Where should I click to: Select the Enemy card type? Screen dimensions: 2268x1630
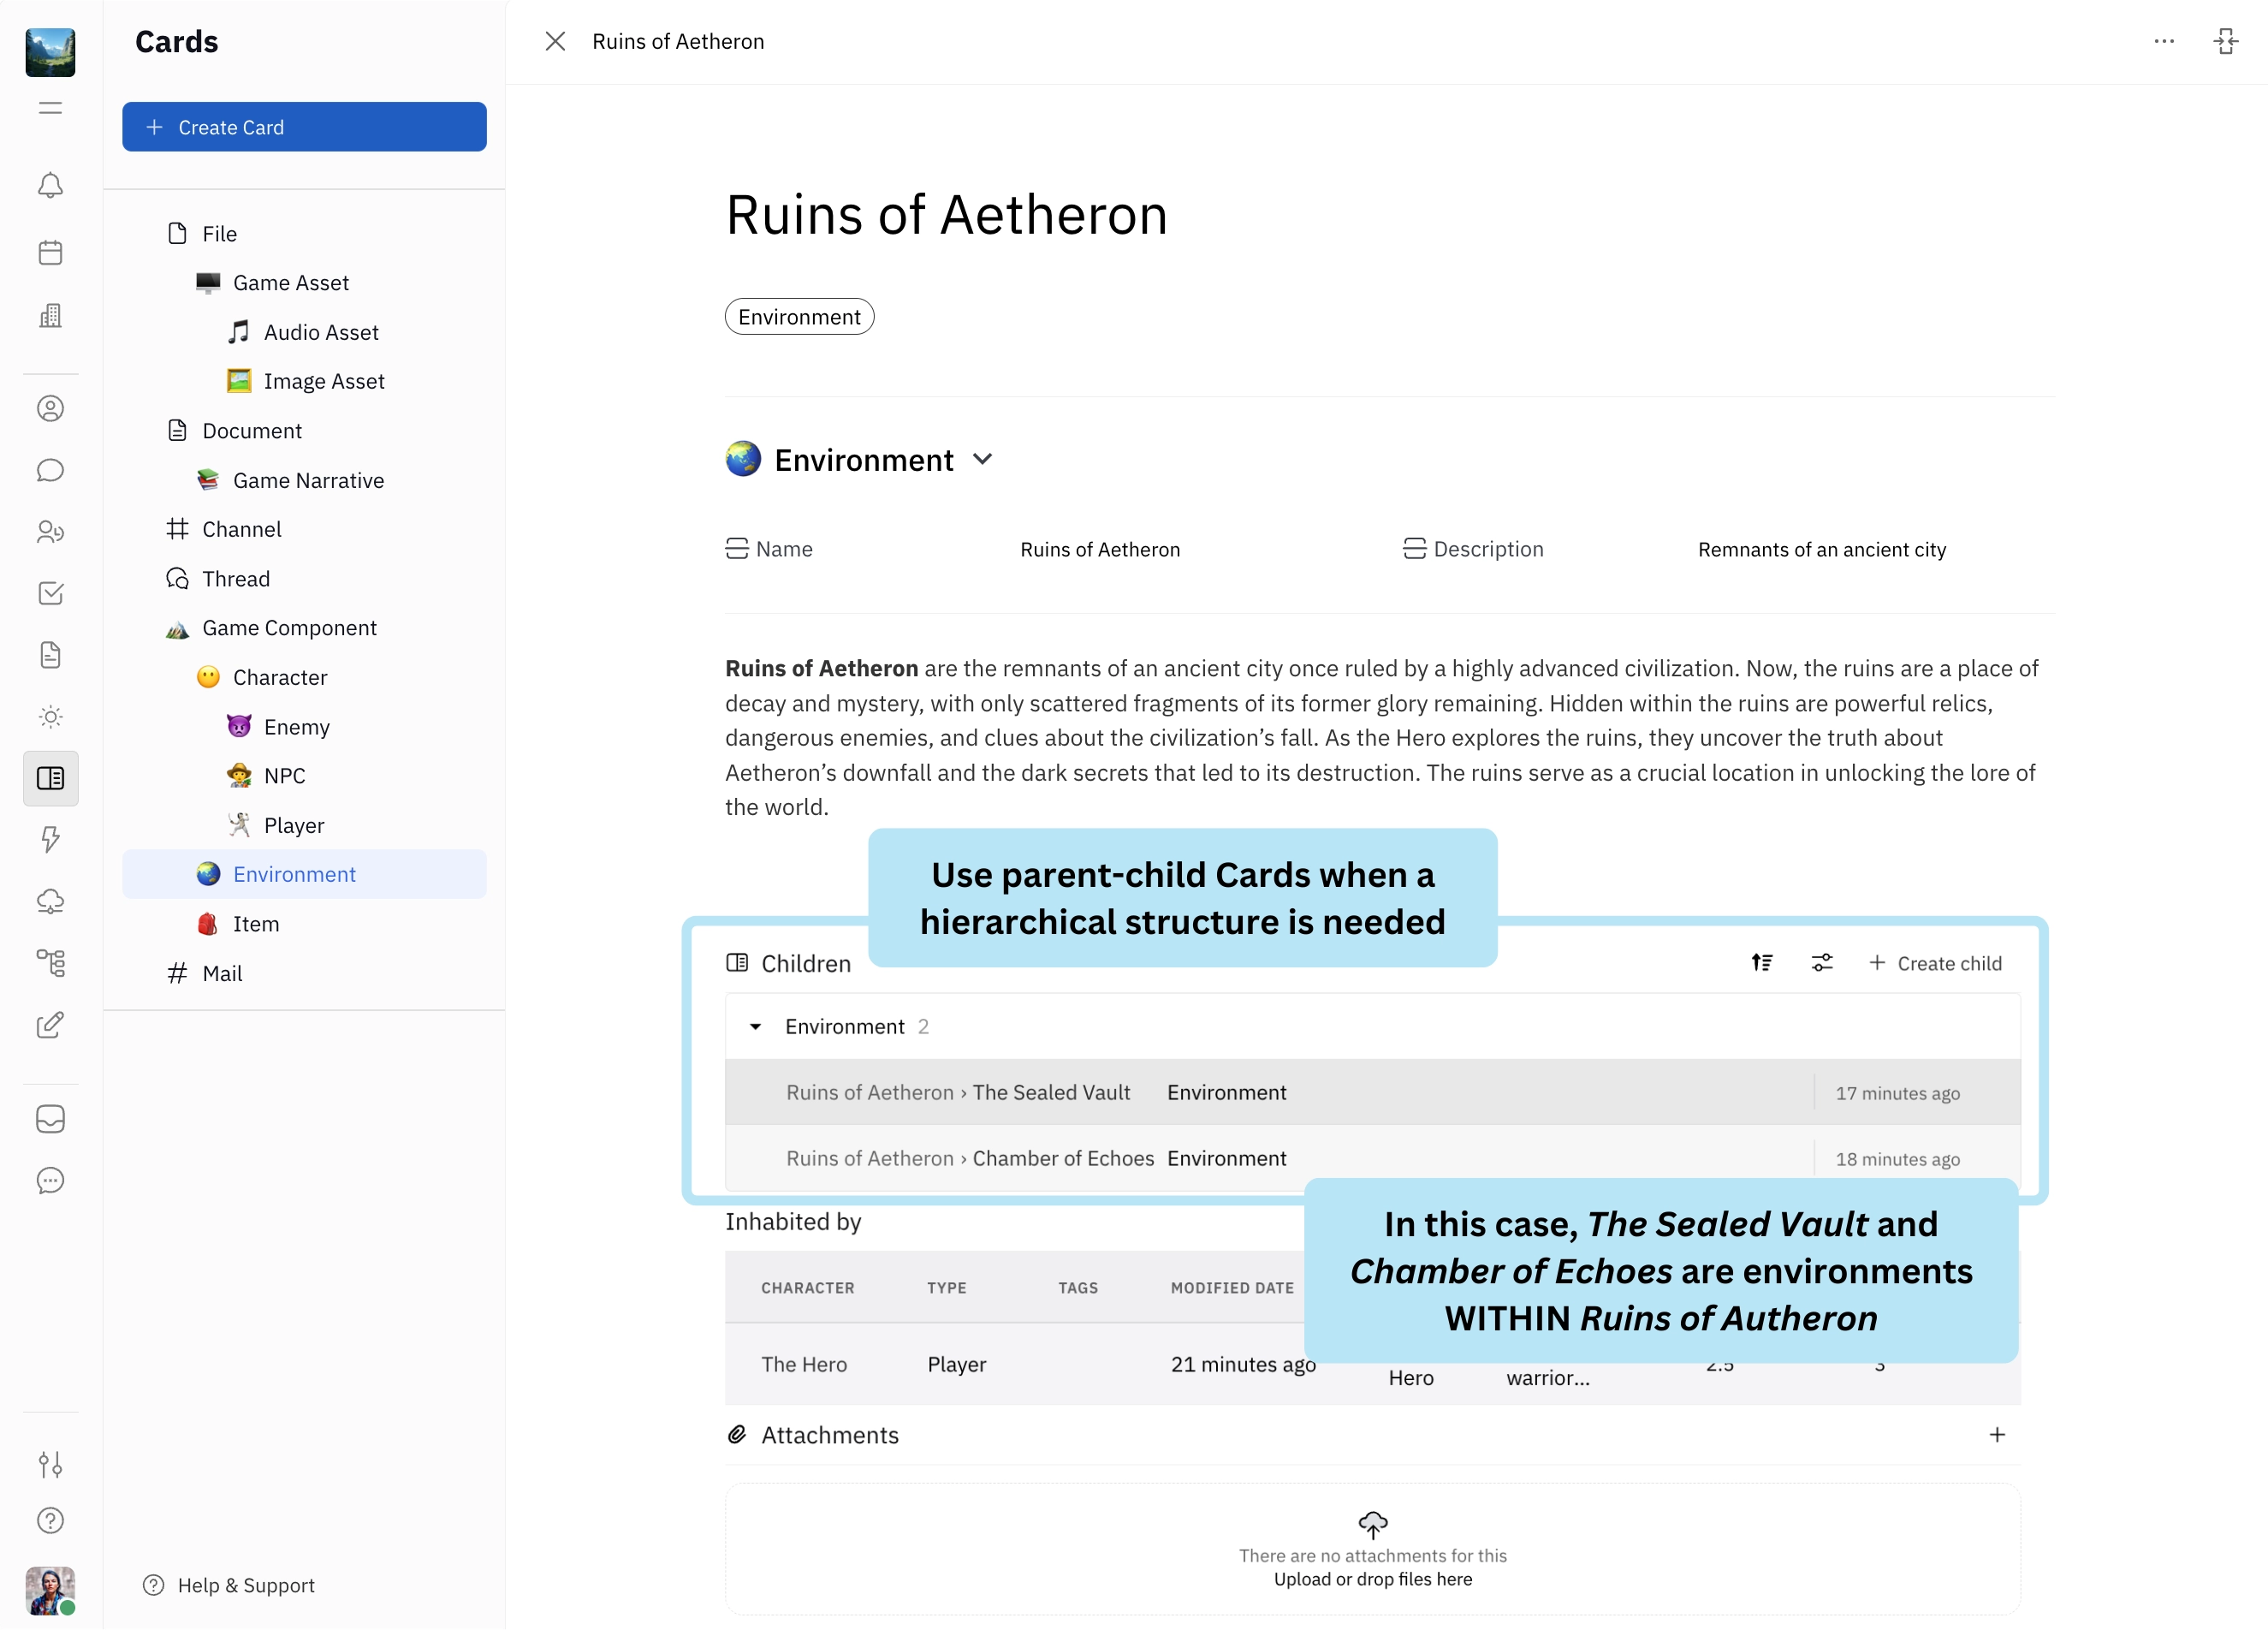[x=296, y=727]
